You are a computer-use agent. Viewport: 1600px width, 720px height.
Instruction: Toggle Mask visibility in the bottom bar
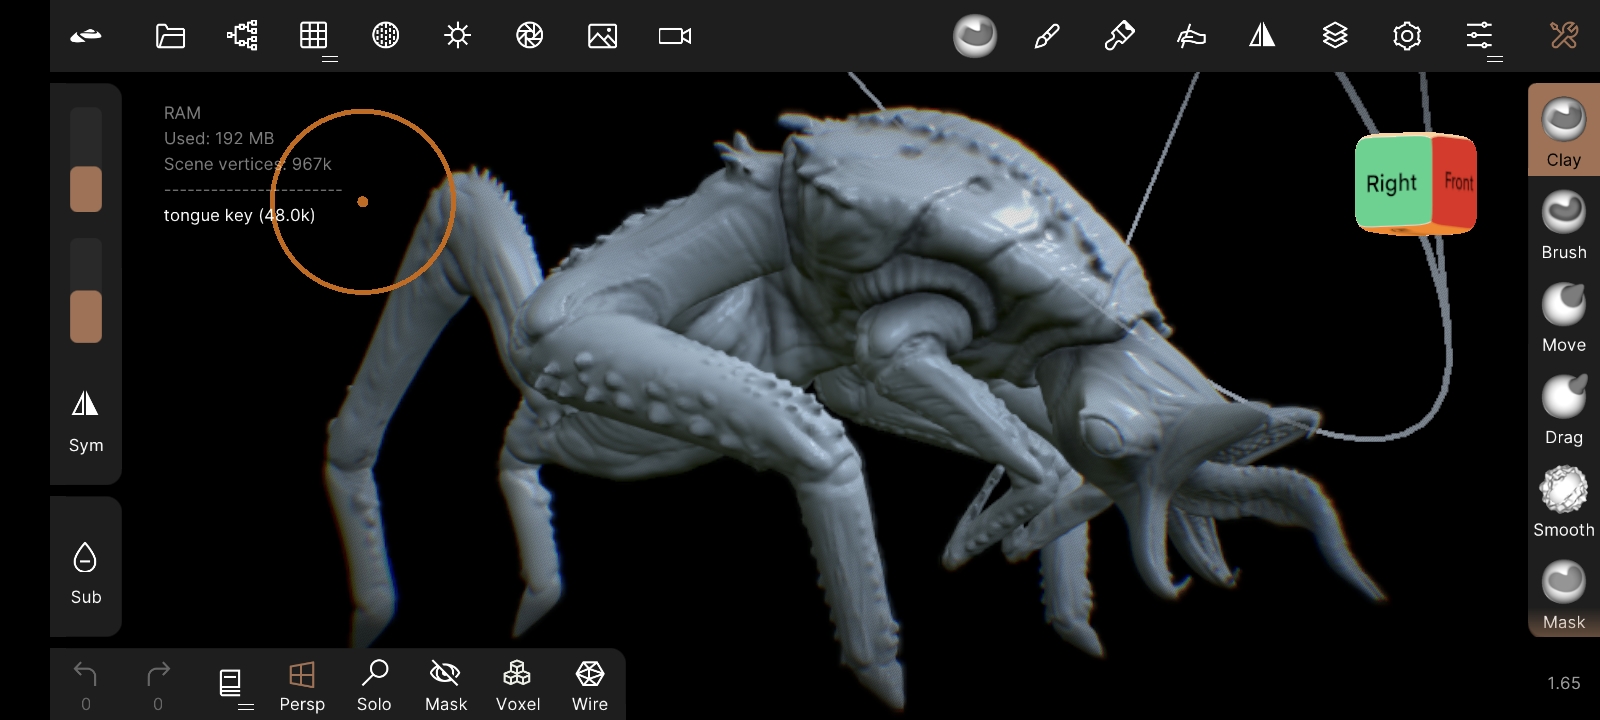pos(446,686)
